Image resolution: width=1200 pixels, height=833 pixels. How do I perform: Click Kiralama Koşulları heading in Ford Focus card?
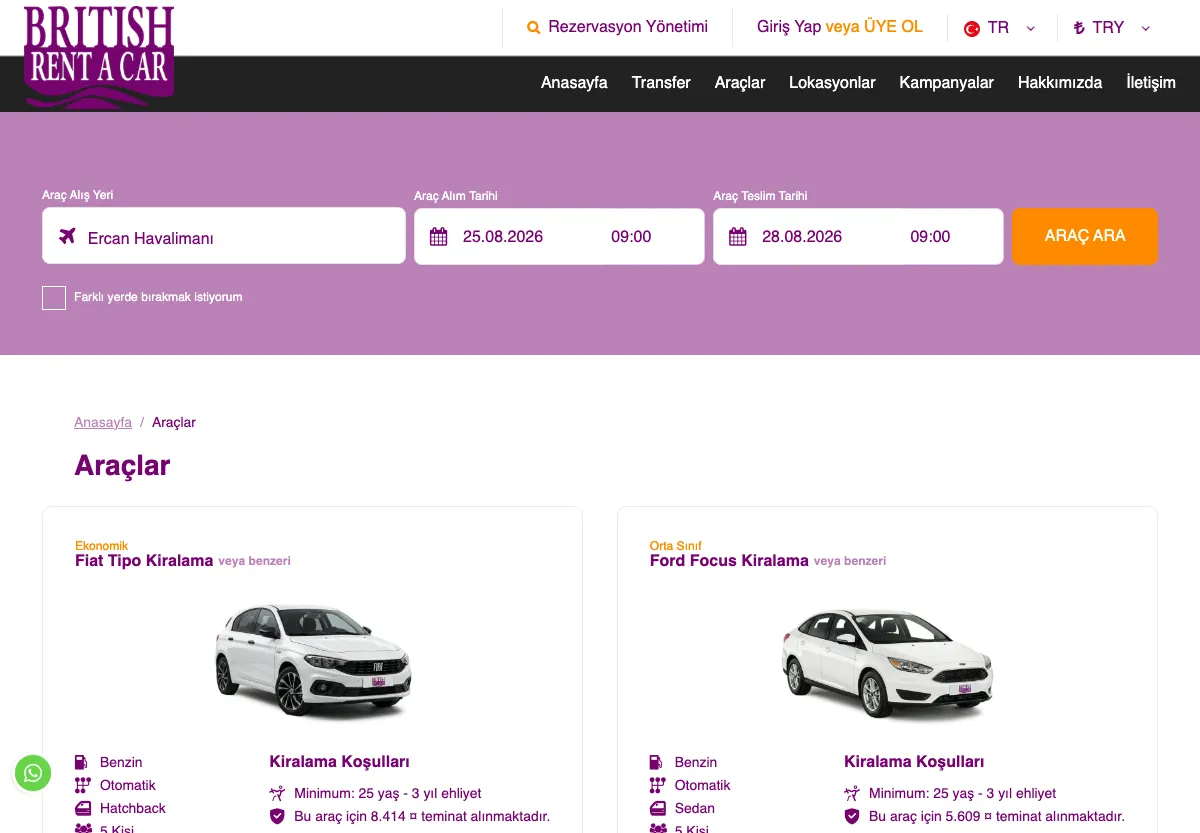click(914, 762)
